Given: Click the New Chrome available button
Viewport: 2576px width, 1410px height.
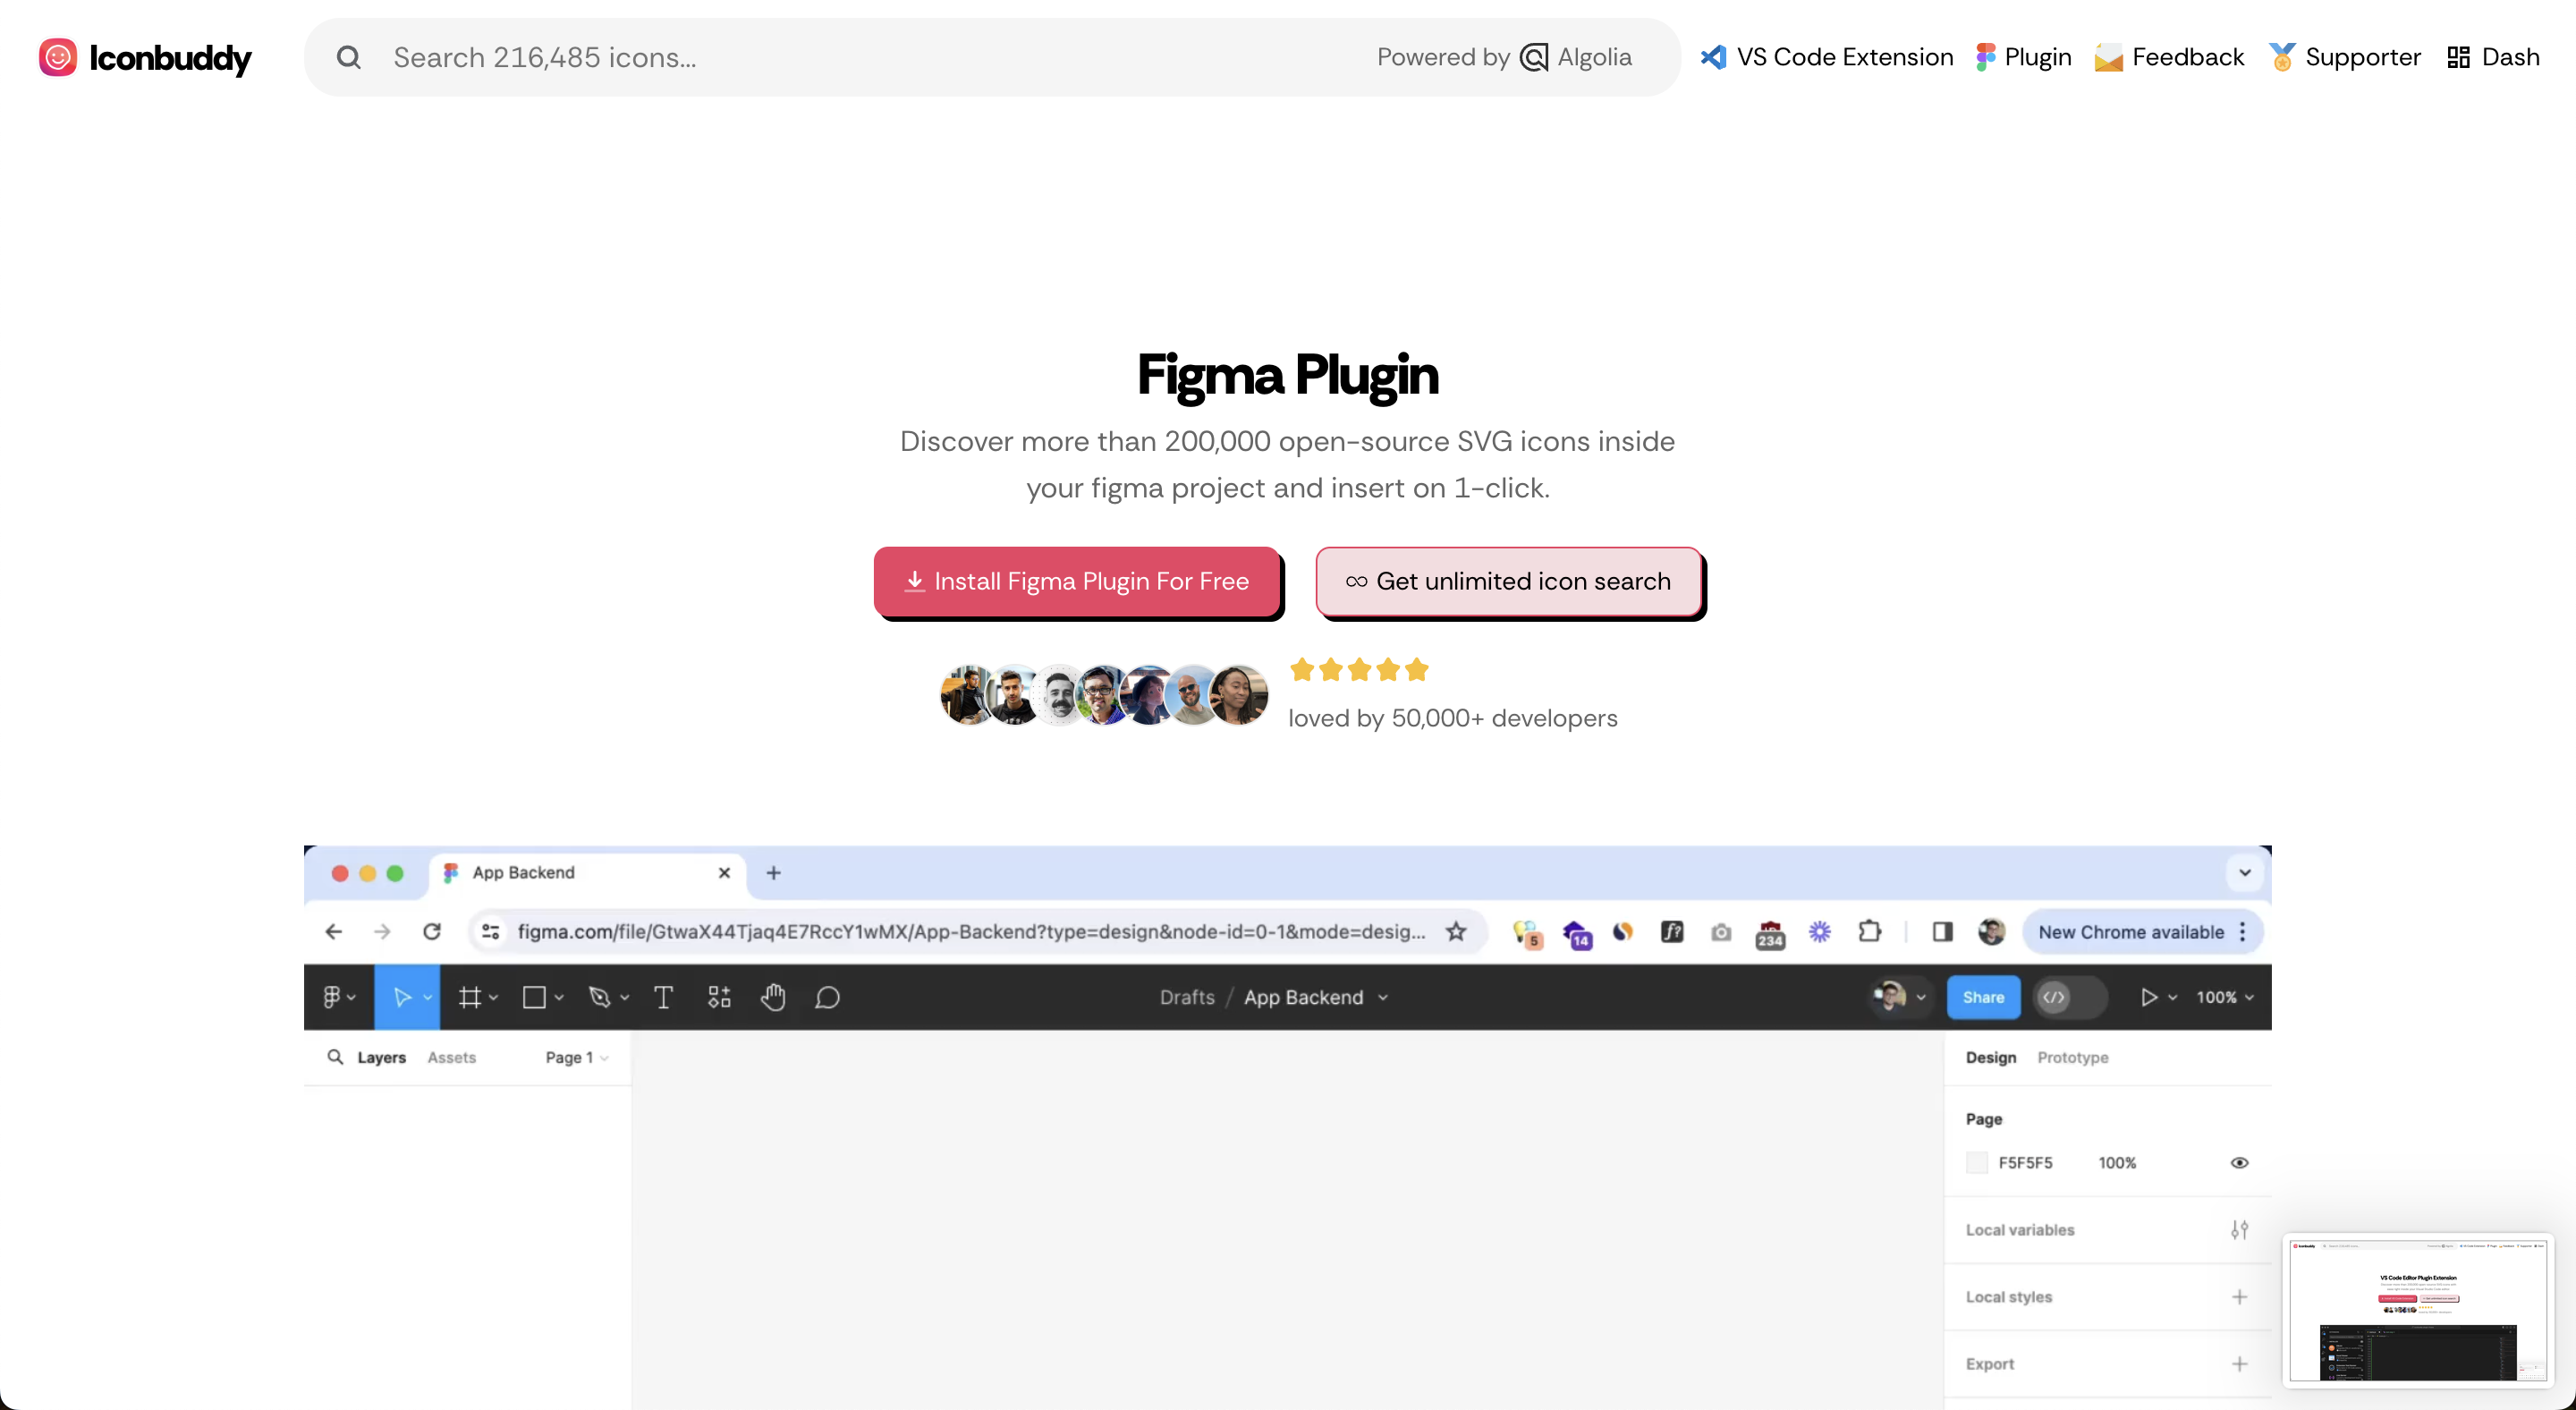Looking at the screenshot, I should [2142, 931].
